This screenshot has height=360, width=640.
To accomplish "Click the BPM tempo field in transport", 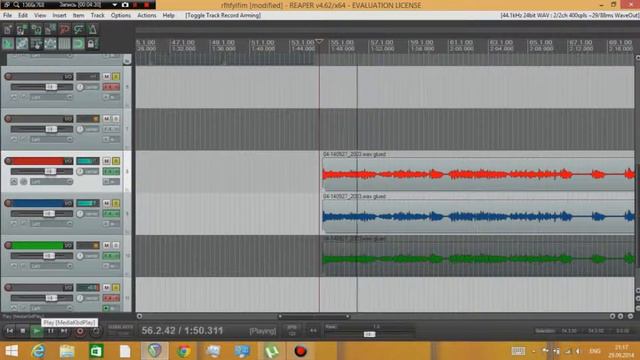I will coord(292,331).
